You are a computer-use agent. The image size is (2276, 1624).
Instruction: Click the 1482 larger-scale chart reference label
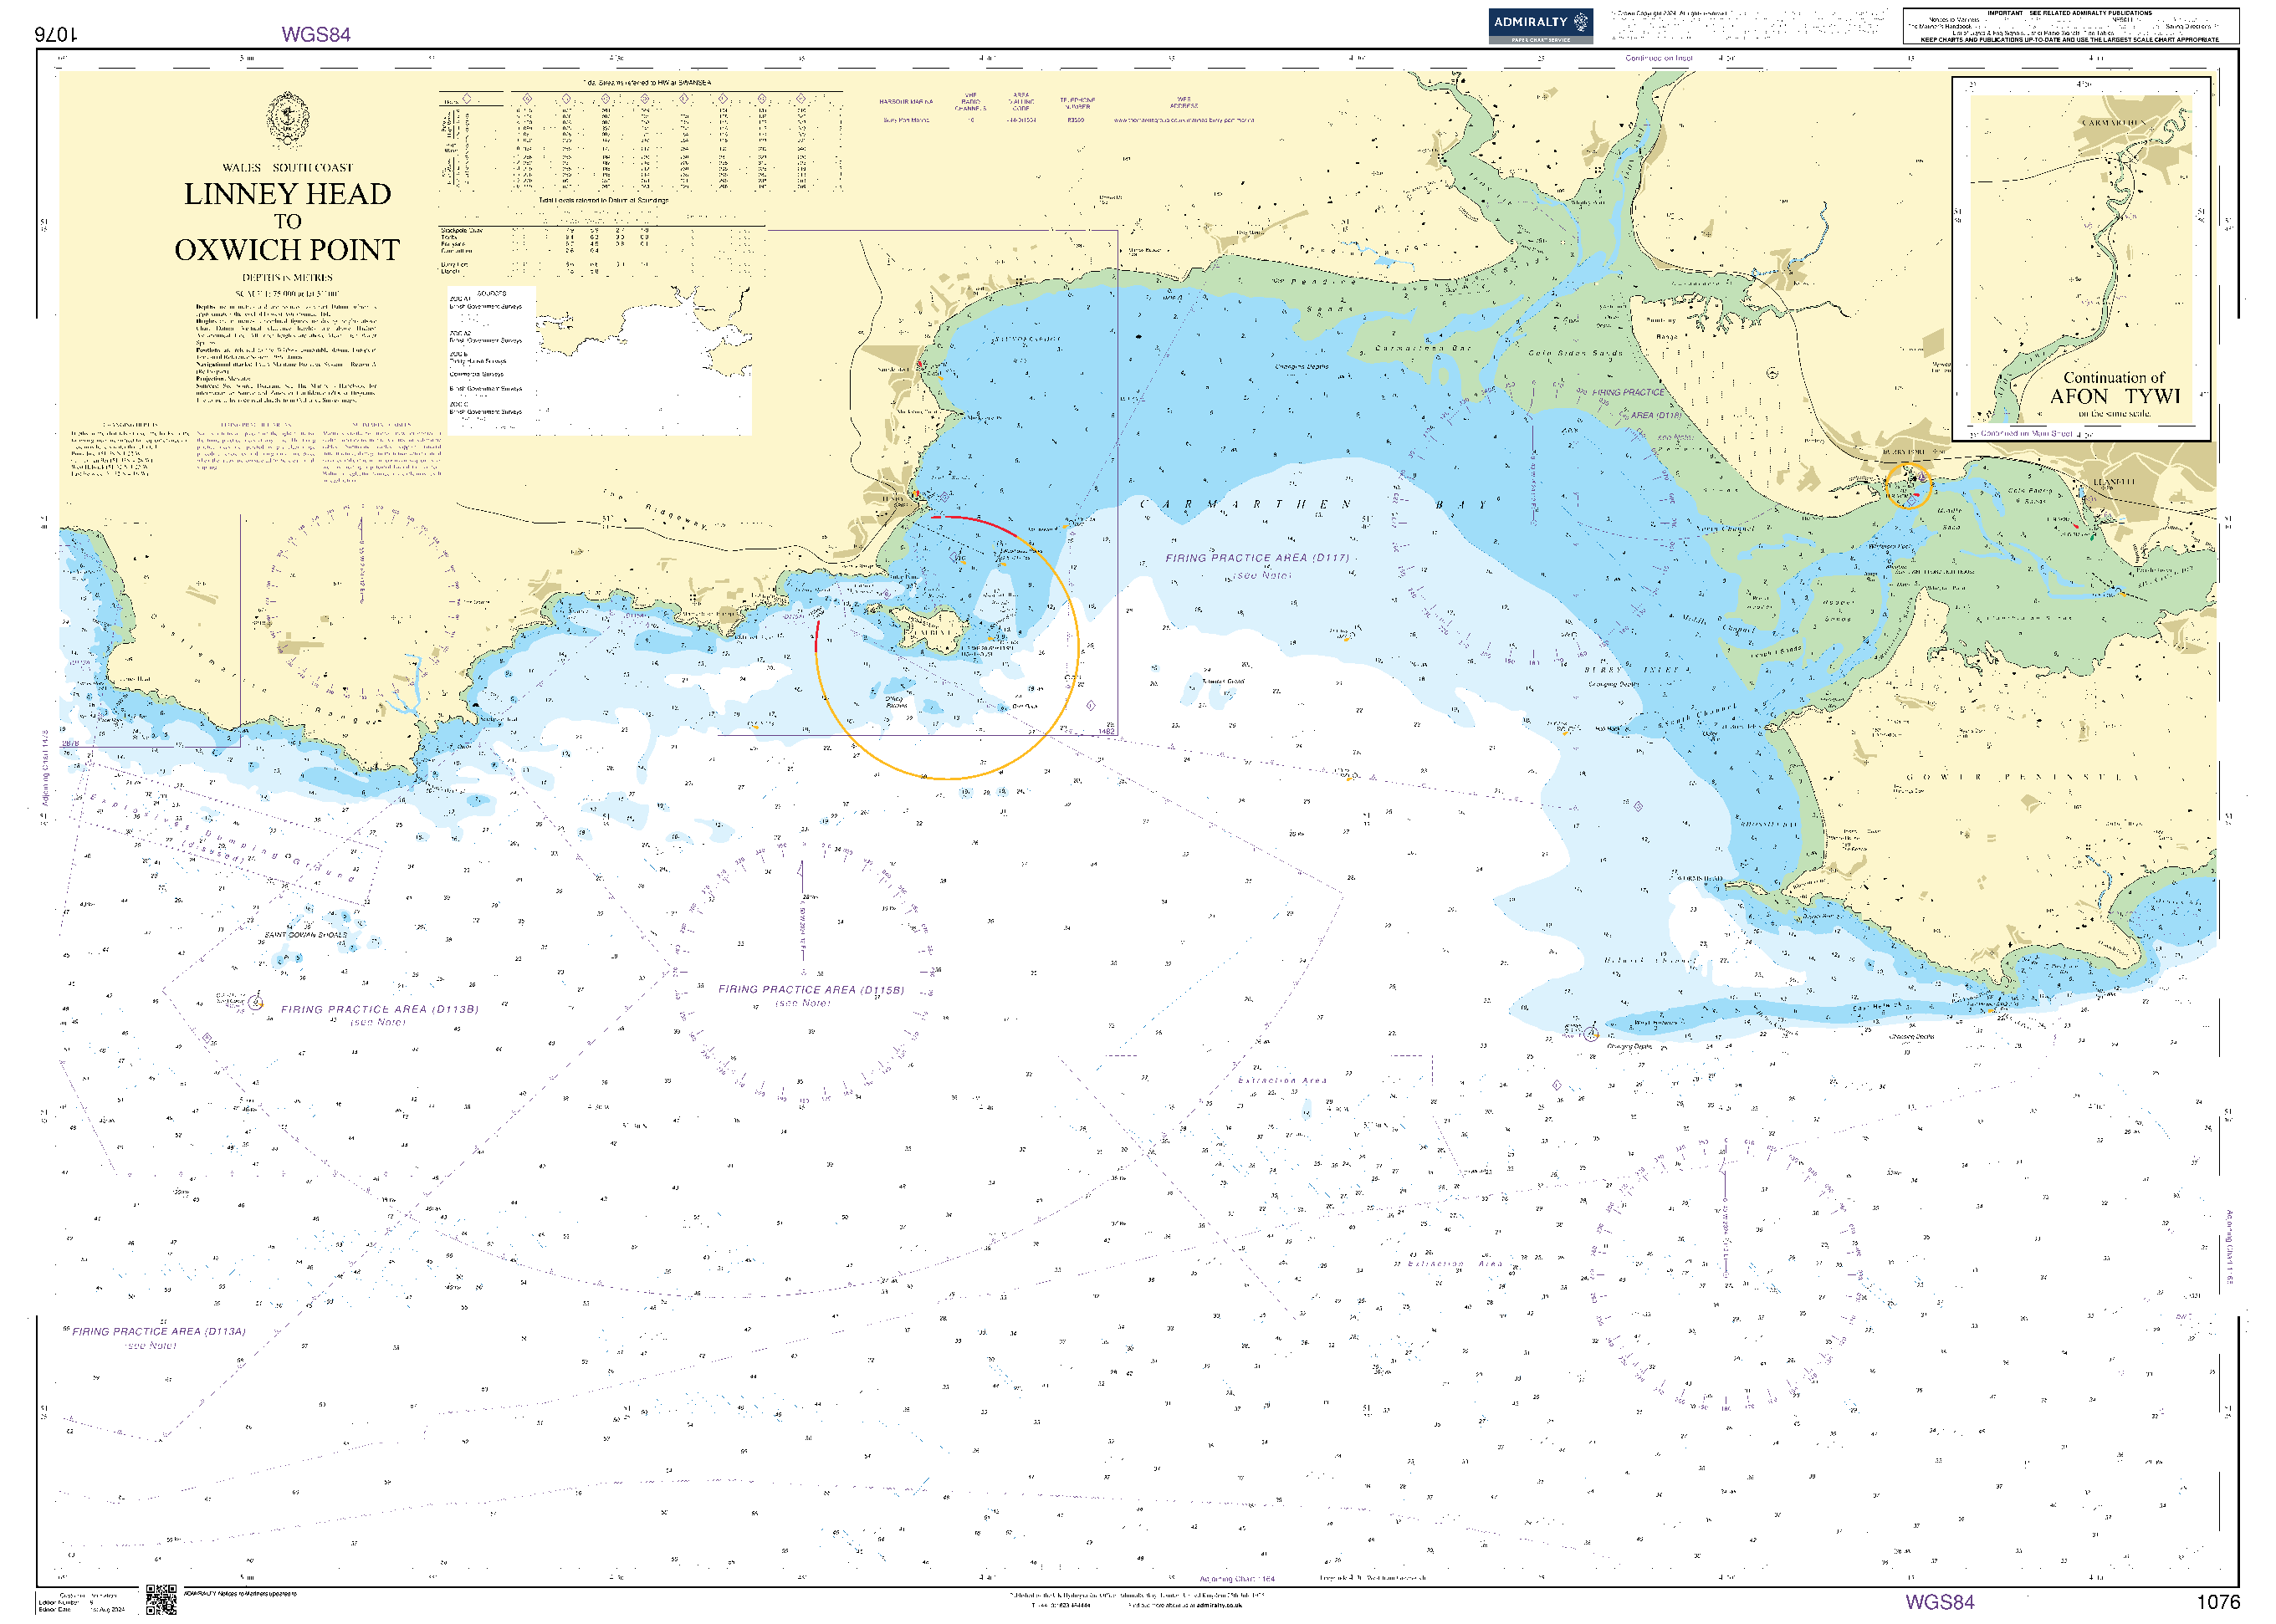[1106, 731]
